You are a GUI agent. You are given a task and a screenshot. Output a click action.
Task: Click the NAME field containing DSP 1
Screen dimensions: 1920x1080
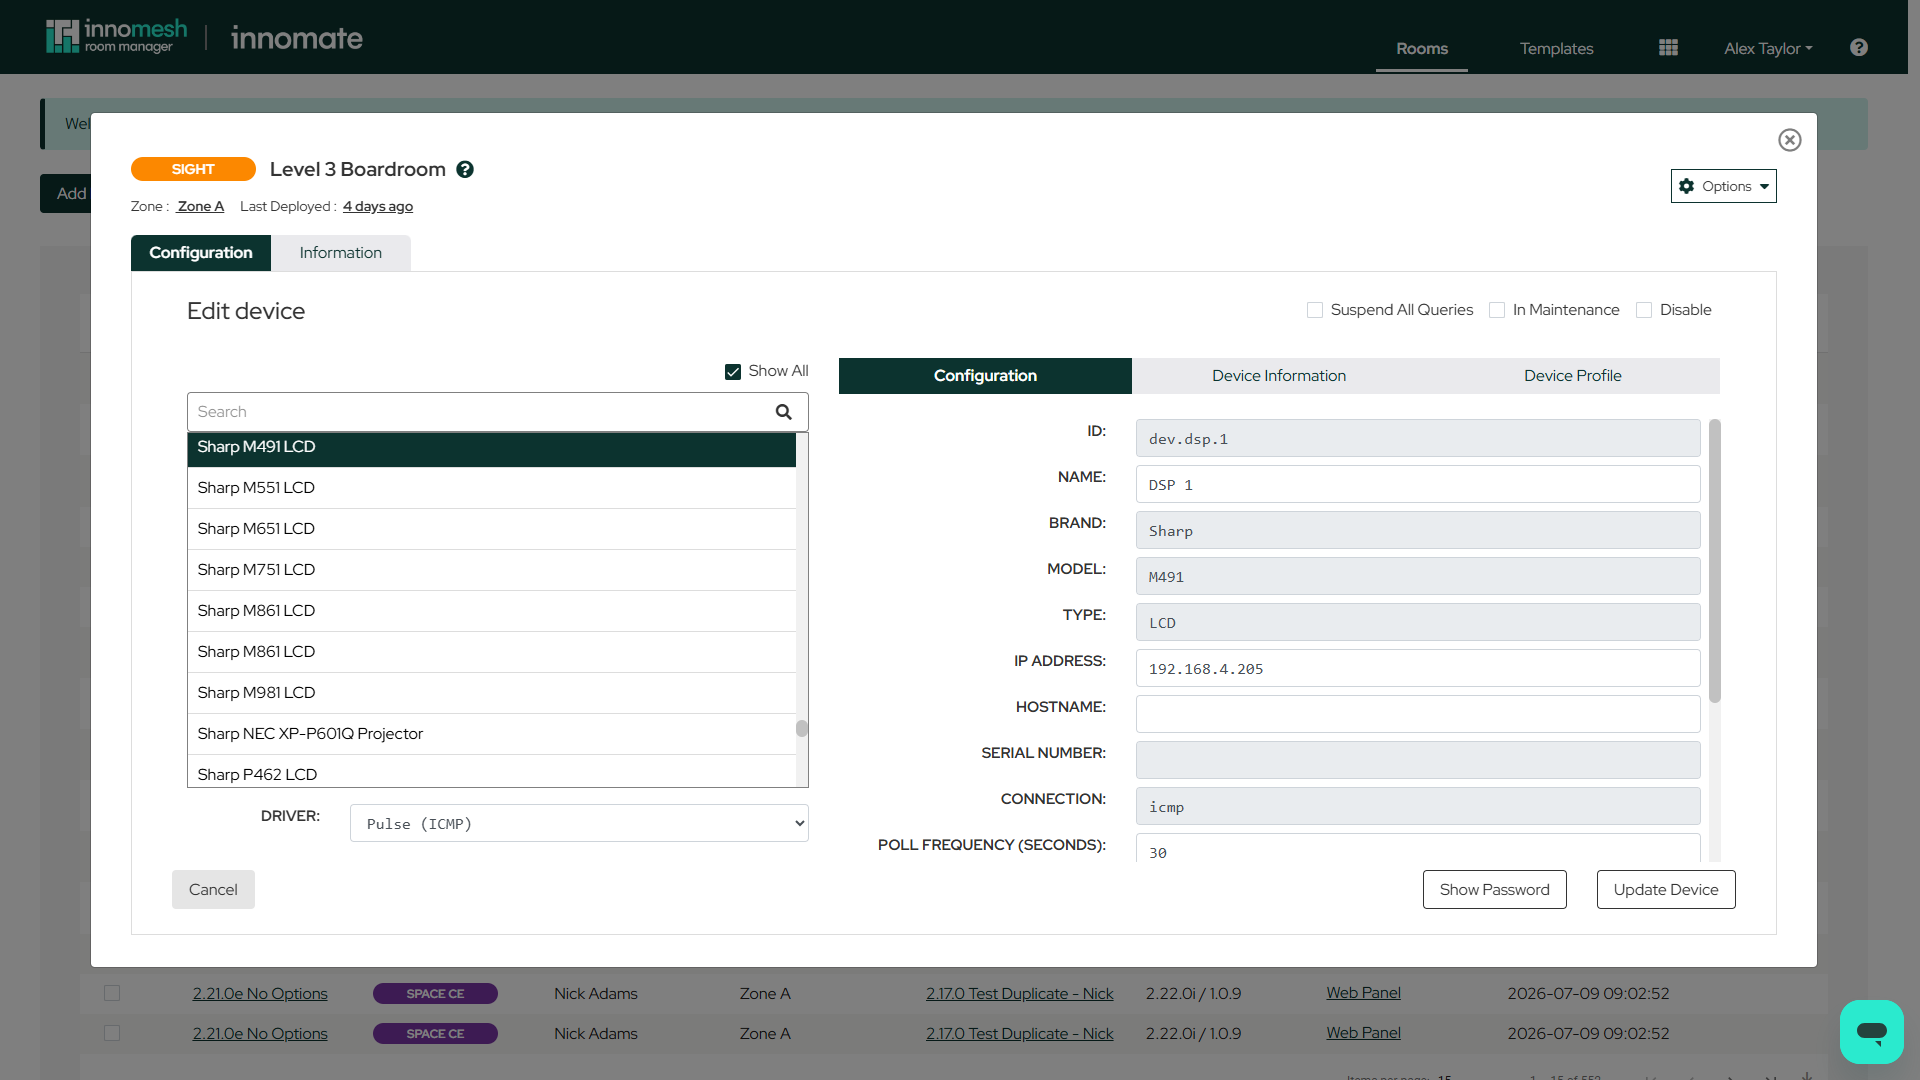(1418, 484)
